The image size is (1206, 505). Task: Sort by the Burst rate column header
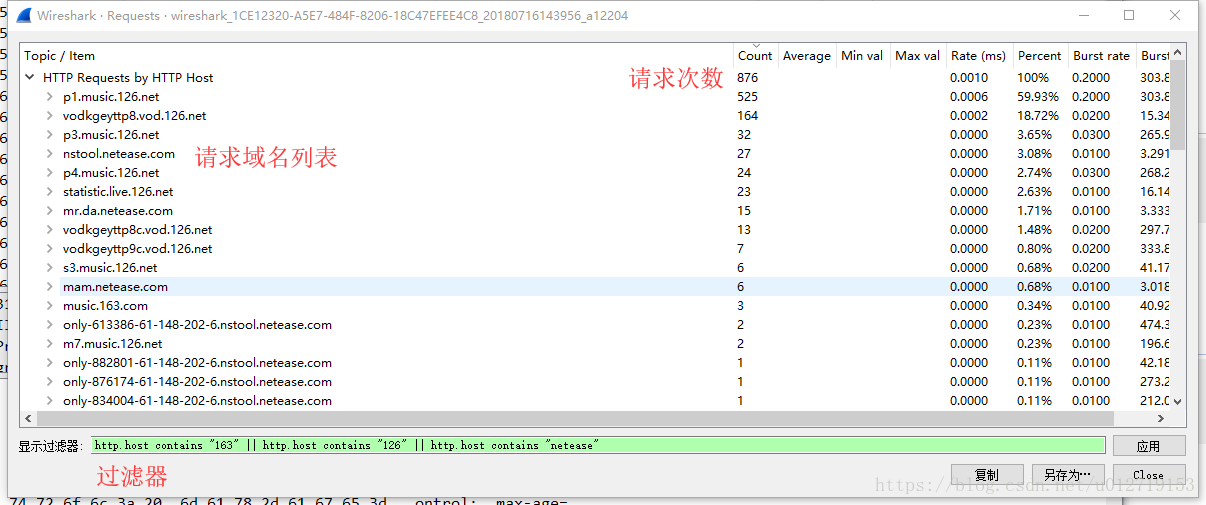pyautogui.click(x=1101, y=56)
